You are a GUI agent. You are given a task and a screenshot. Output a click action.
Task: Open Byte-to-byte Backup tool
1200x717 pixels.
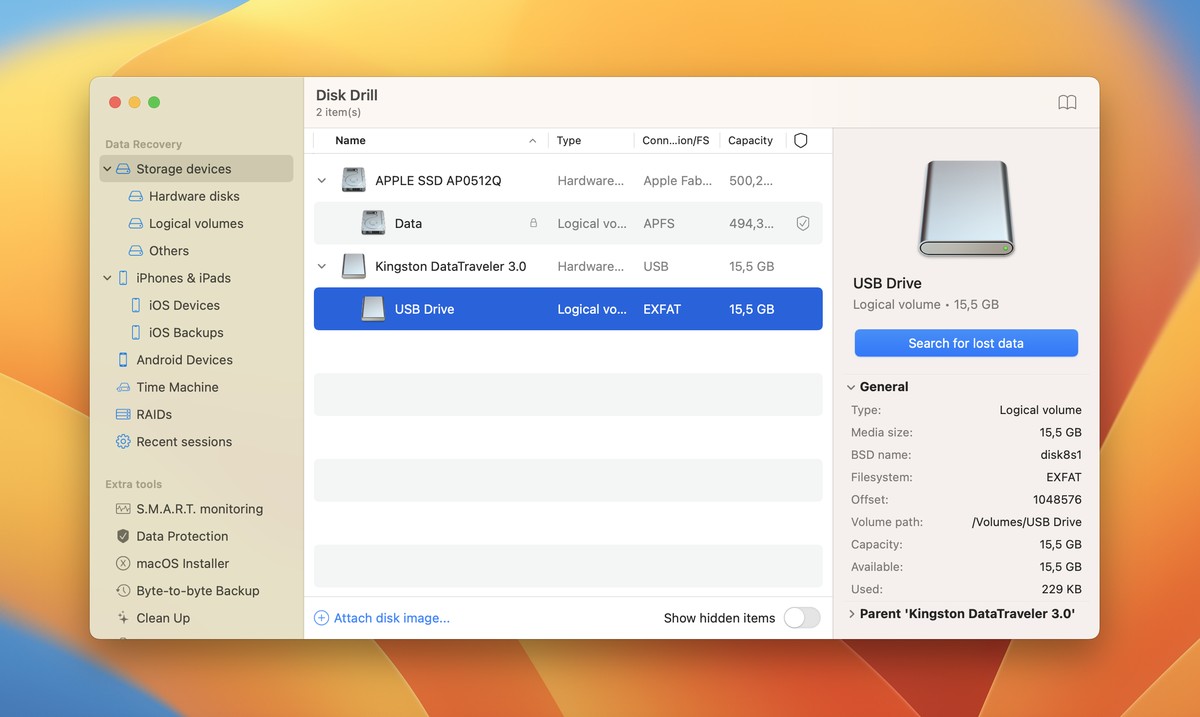point(197,591)
